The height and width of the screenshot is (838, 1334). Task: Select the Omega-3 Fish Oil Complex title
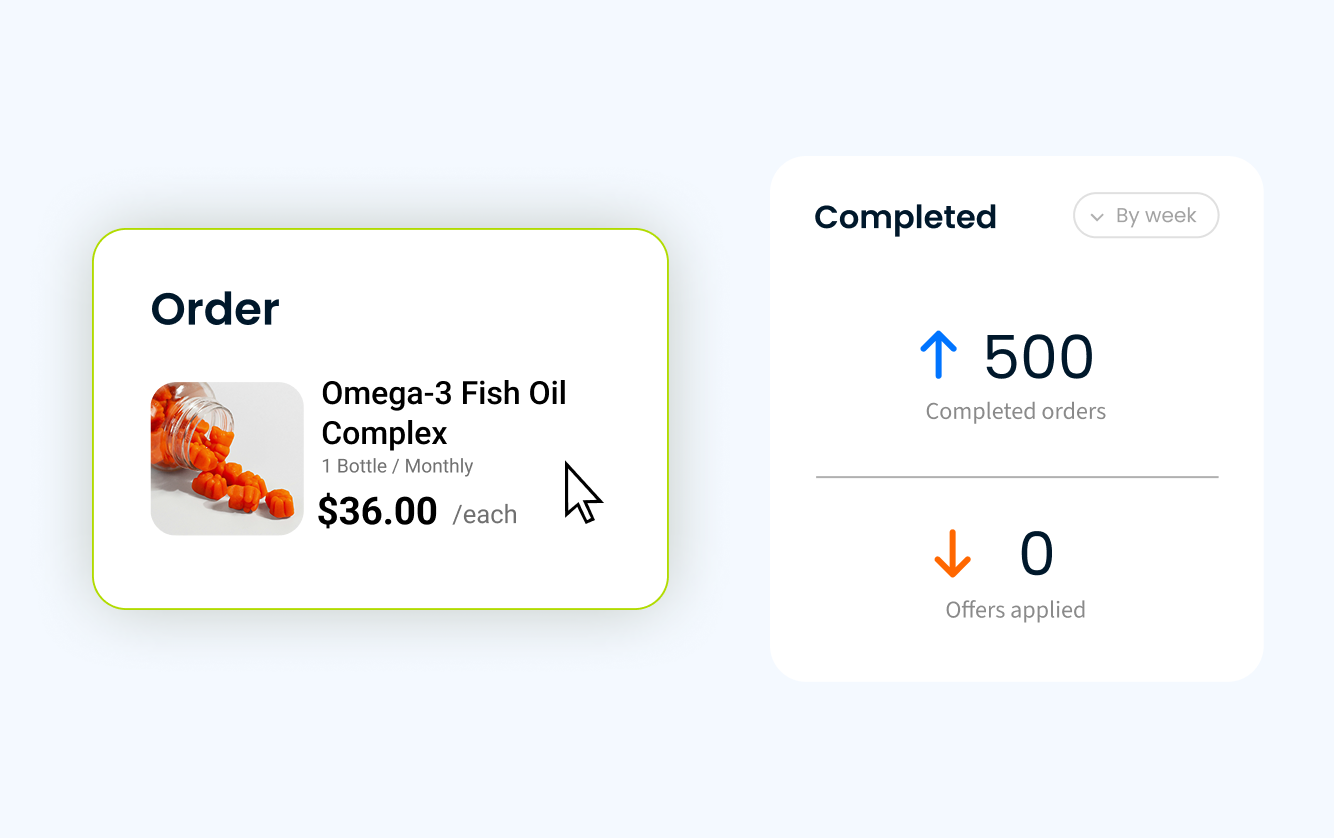[x=443, y=410]
